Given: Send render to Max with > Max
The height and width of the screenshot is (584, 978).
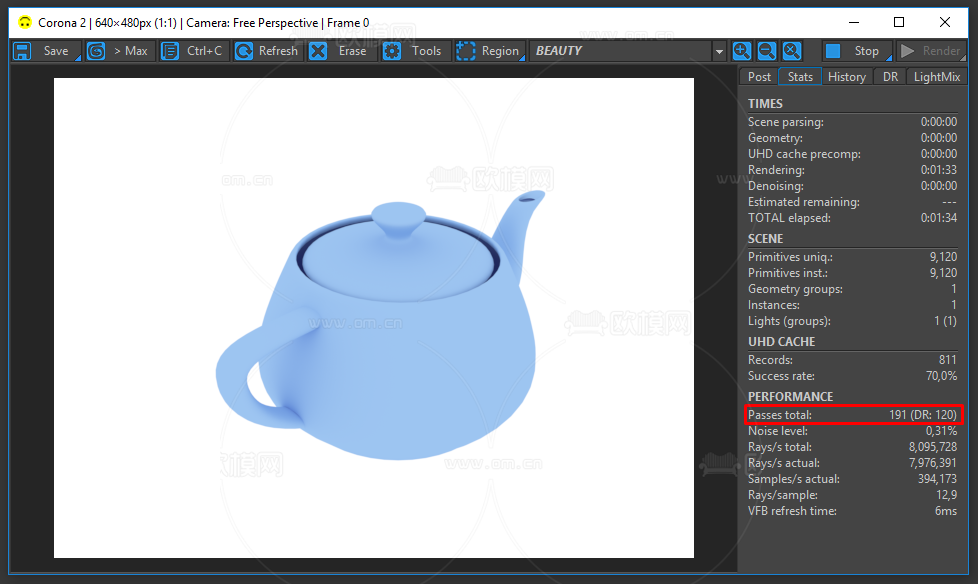Looking at the screenshot, I should [x=118, y=51].
